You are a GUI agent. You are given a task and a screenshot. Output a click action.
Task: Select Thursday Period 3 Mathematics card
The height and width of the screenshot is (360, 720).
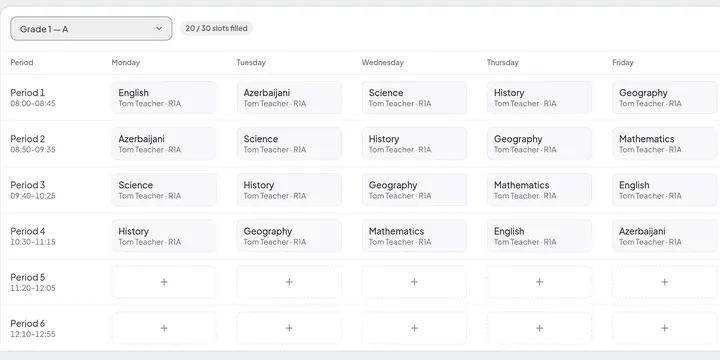click(x=540, y=190)
